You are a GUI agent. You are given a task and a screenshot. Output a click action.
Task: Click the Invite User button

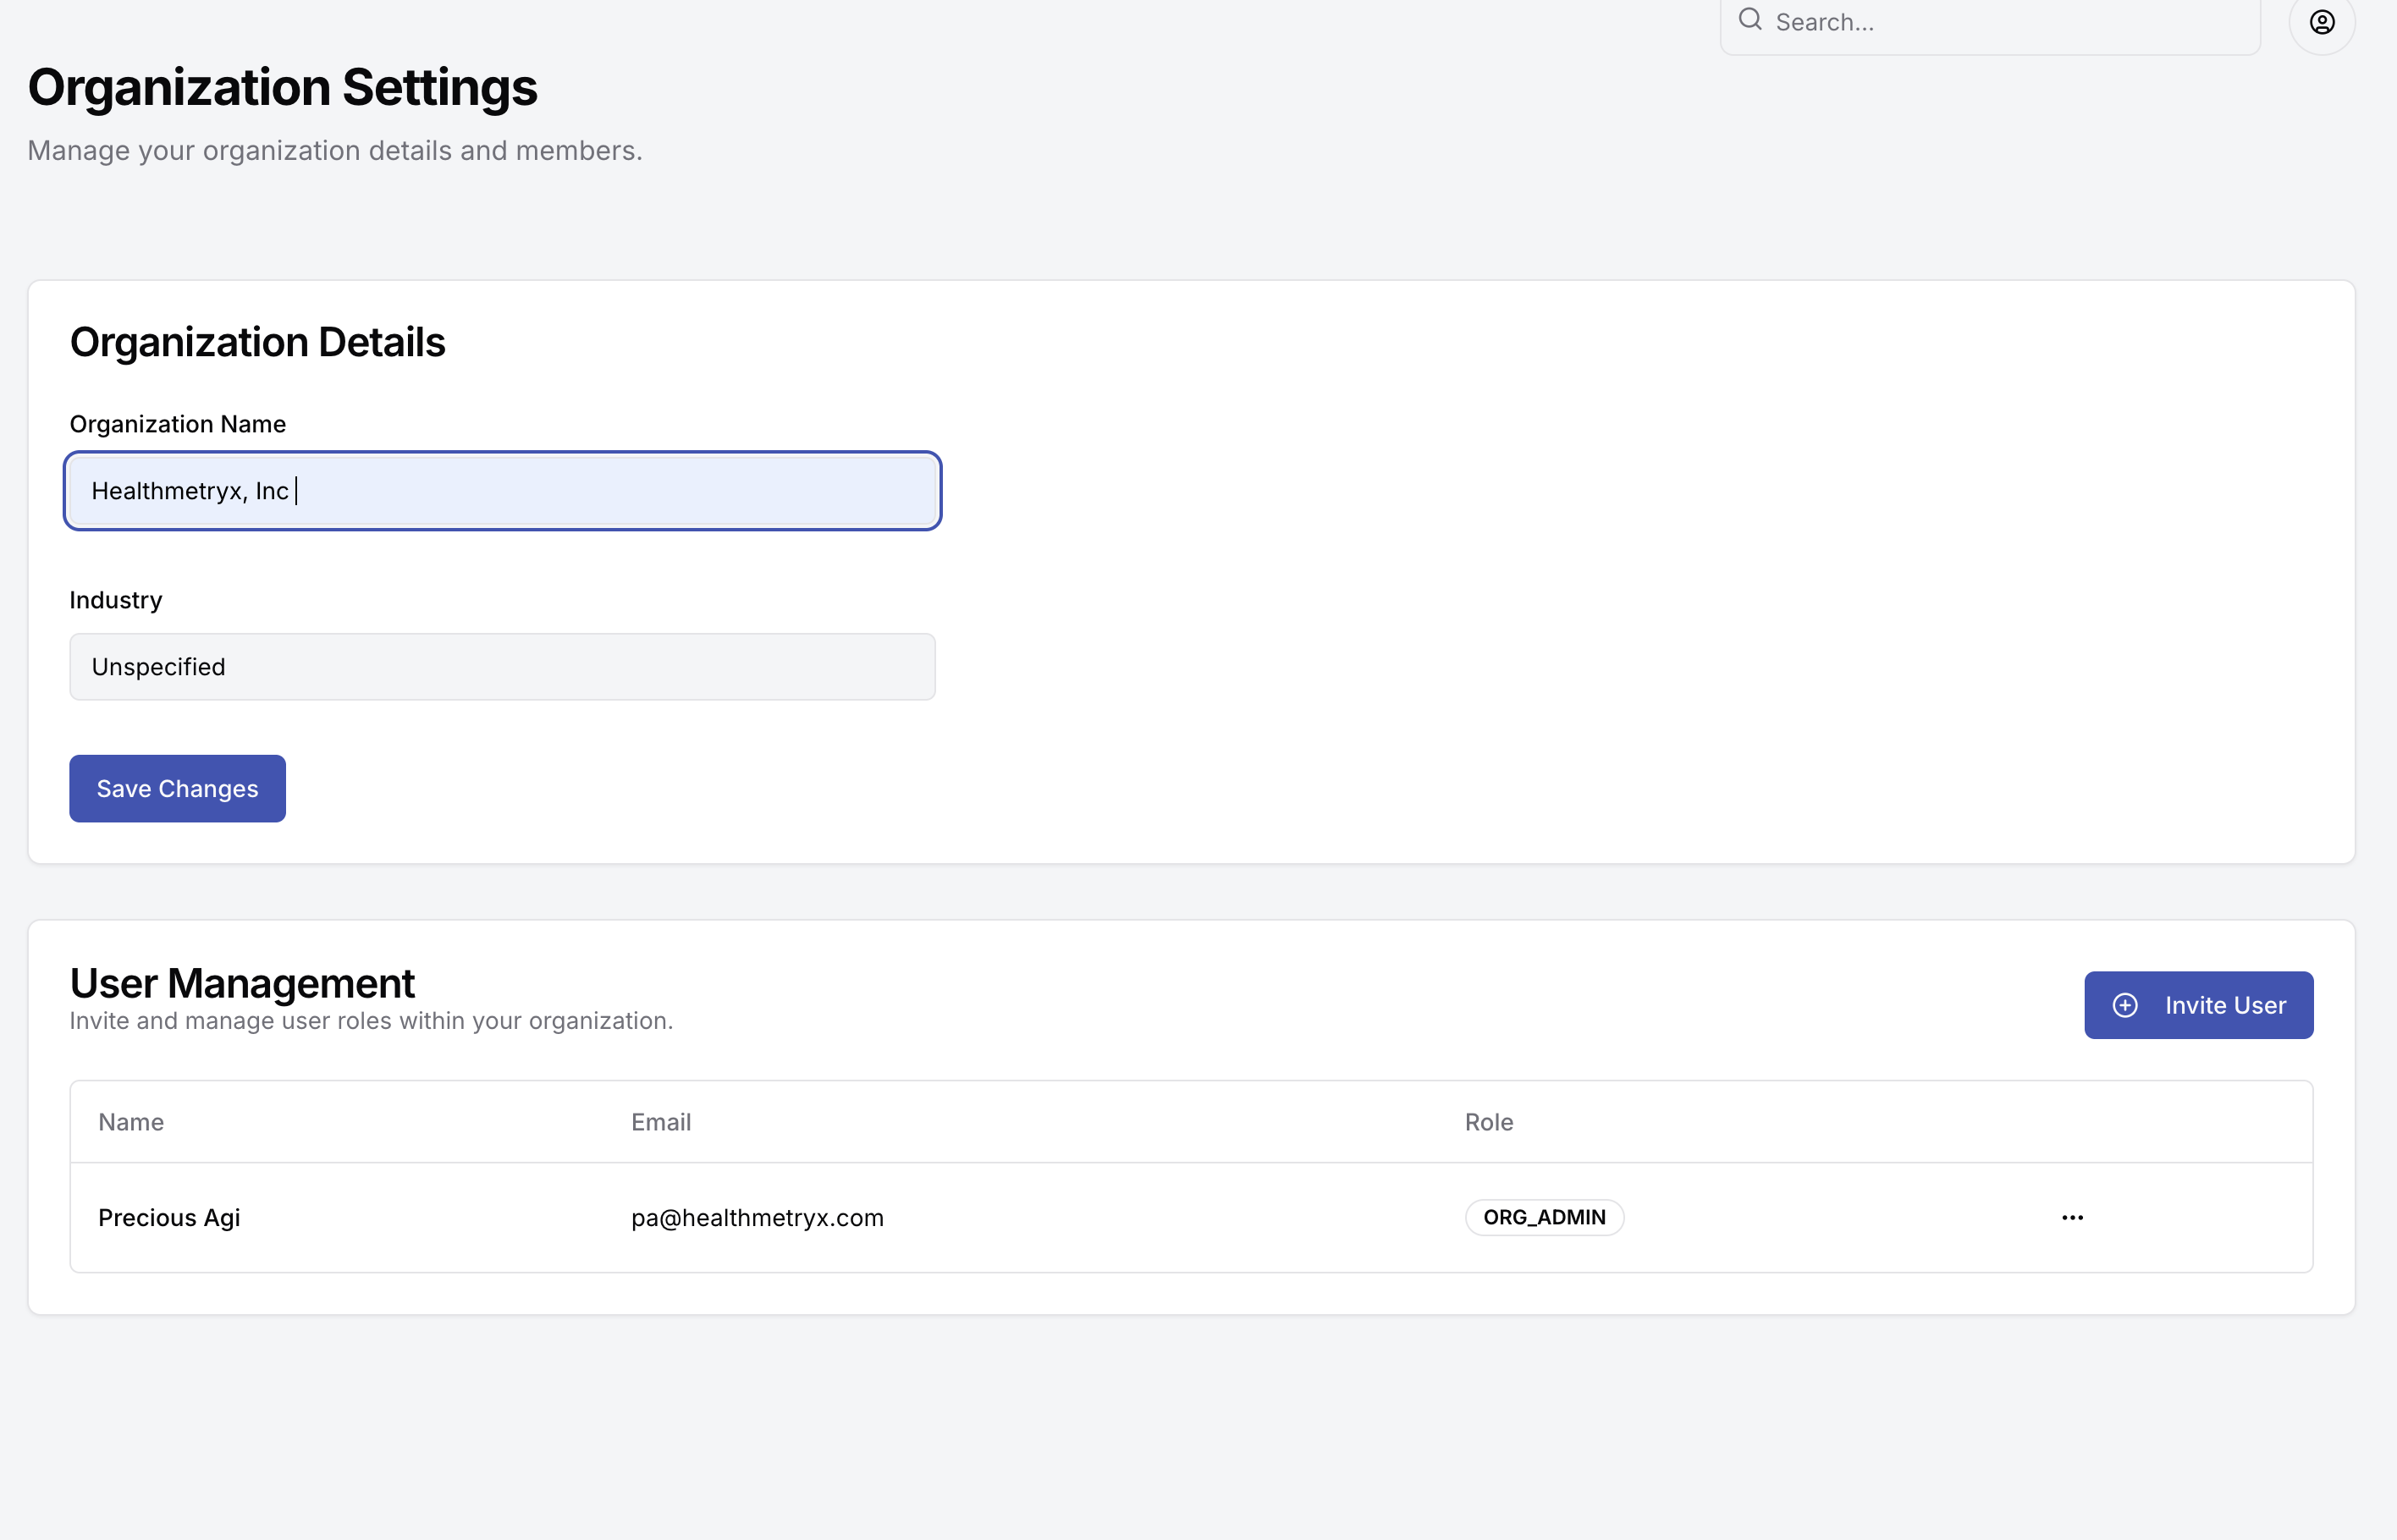point(2198,1005)
